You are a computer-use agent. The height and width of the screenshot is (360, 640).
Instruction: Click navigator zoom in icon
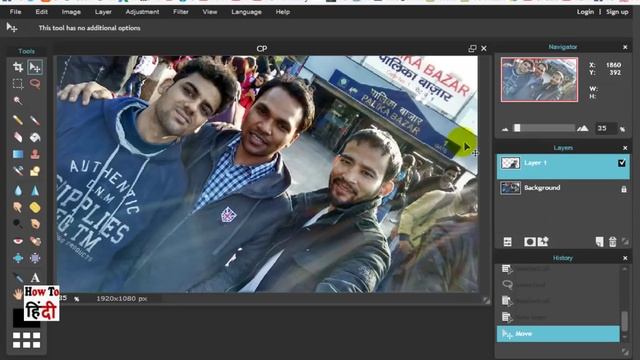pos(583,128)
